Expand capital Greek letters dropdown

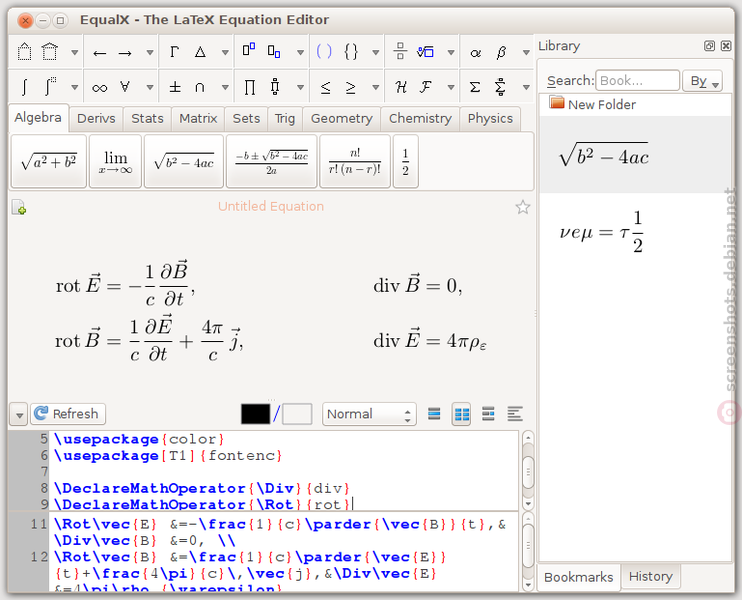point(225,53)
